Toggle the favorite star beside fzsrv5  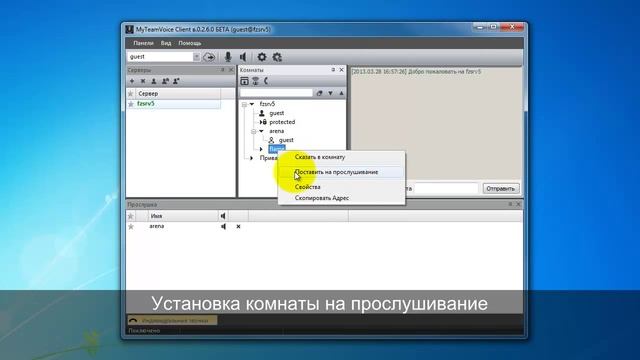131,104
